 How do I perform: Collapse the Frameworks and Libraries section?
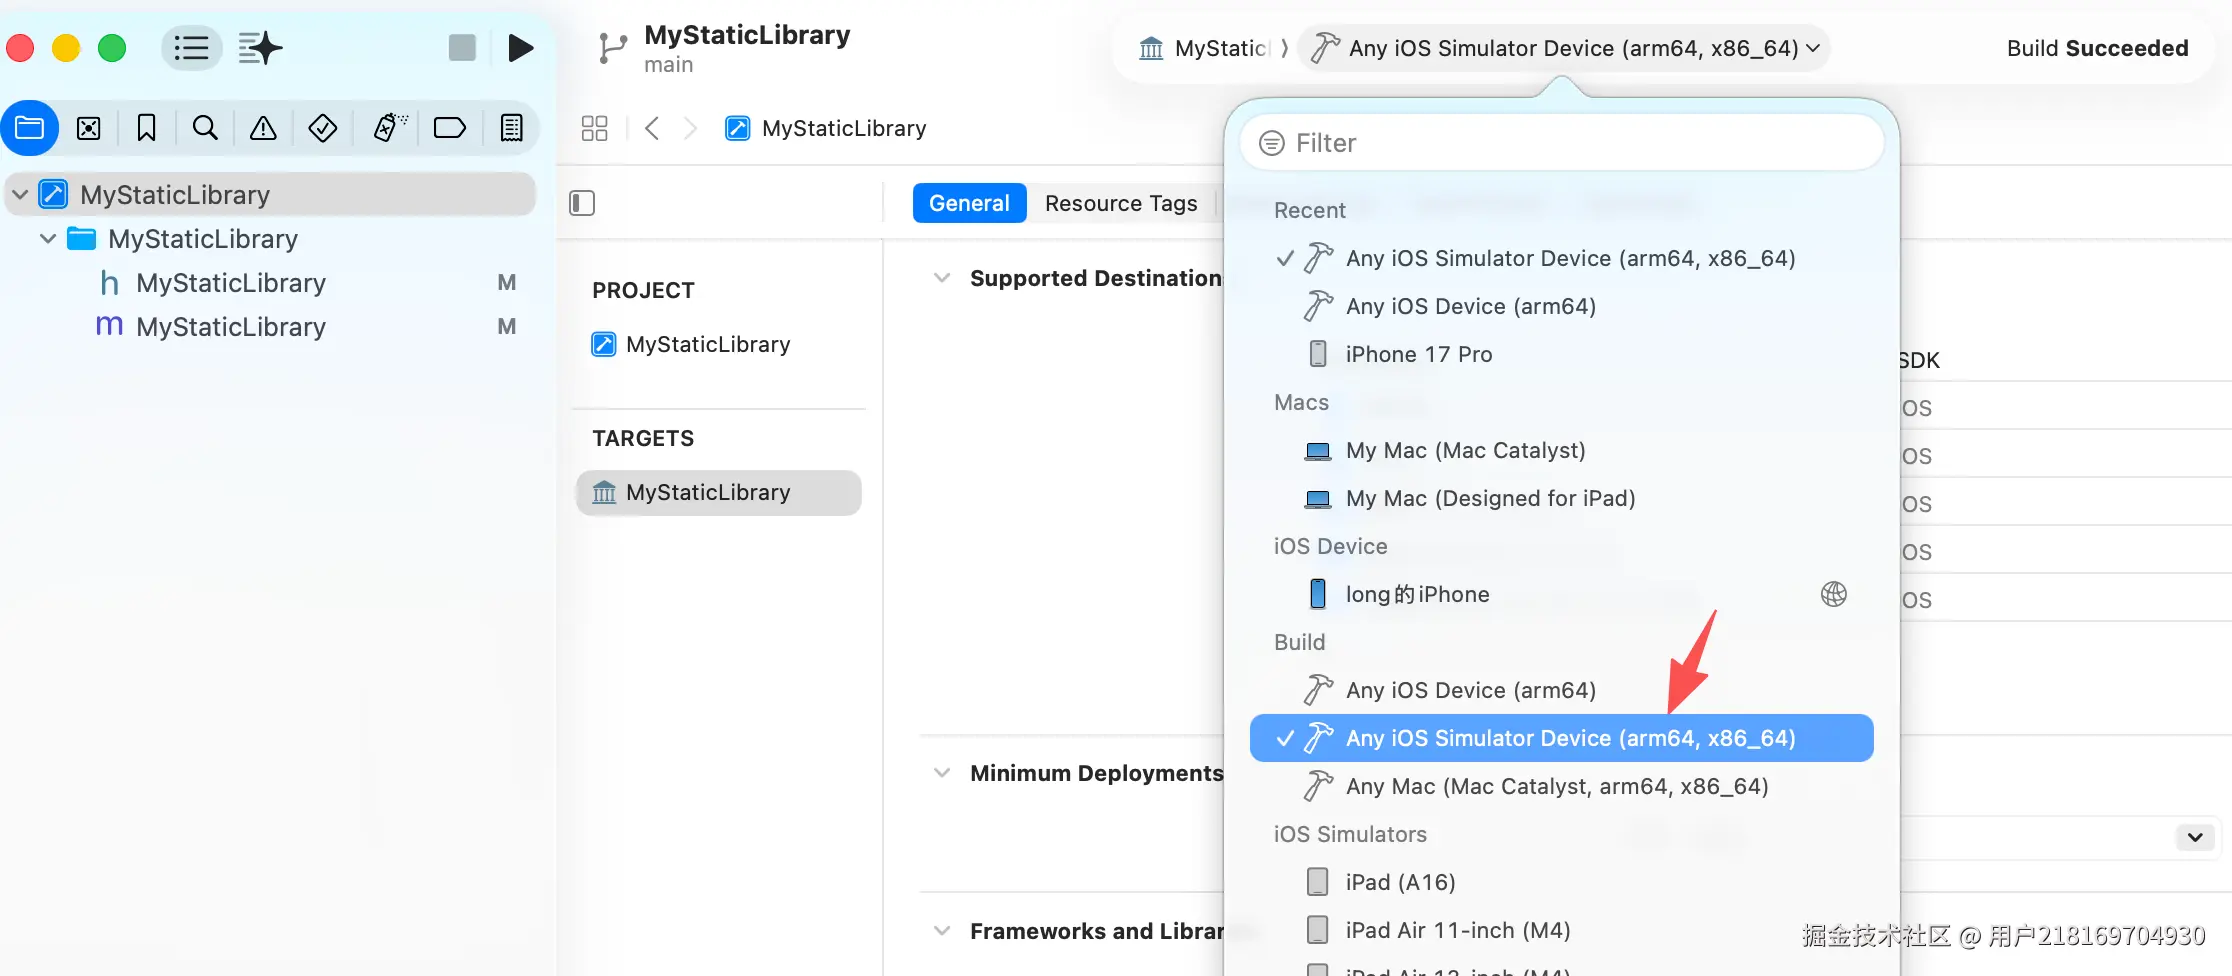pyautogui.click(x=942, y=931)
